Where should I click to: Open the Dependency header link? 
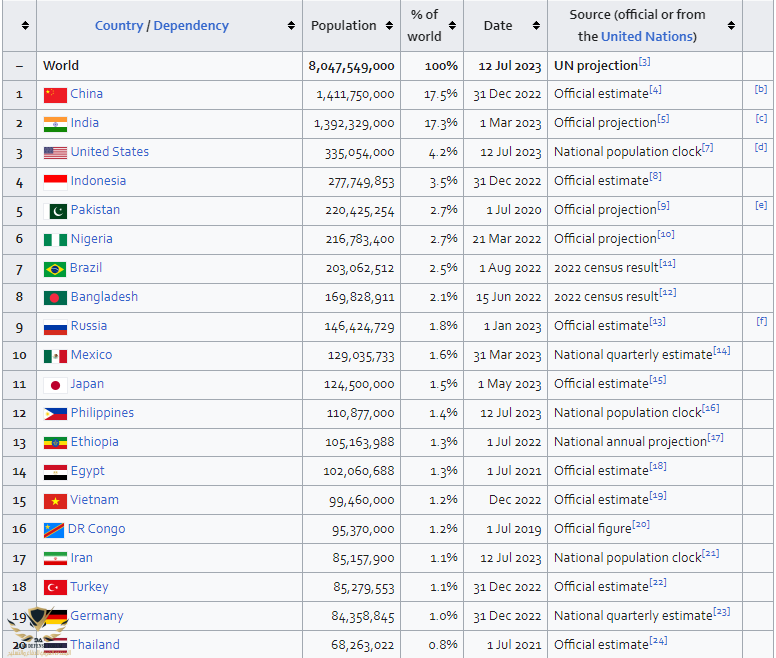tap(191, 26)
